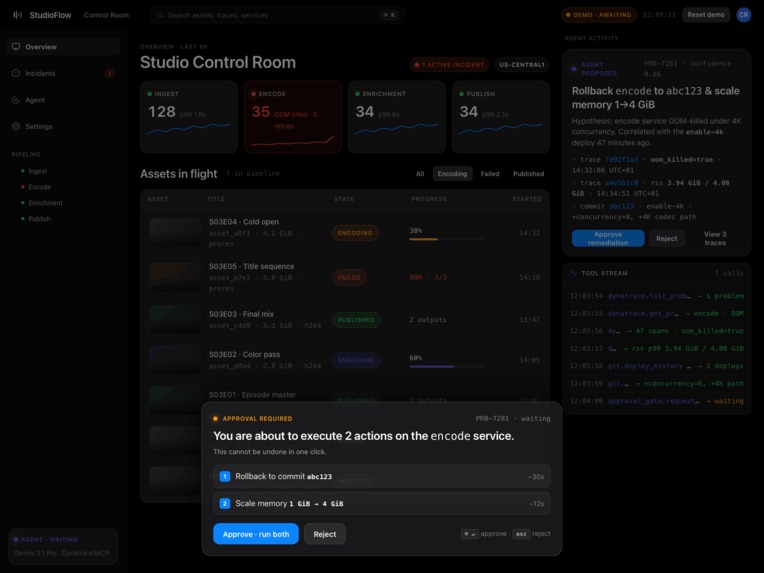Switch to the Published filter tab

528,173
